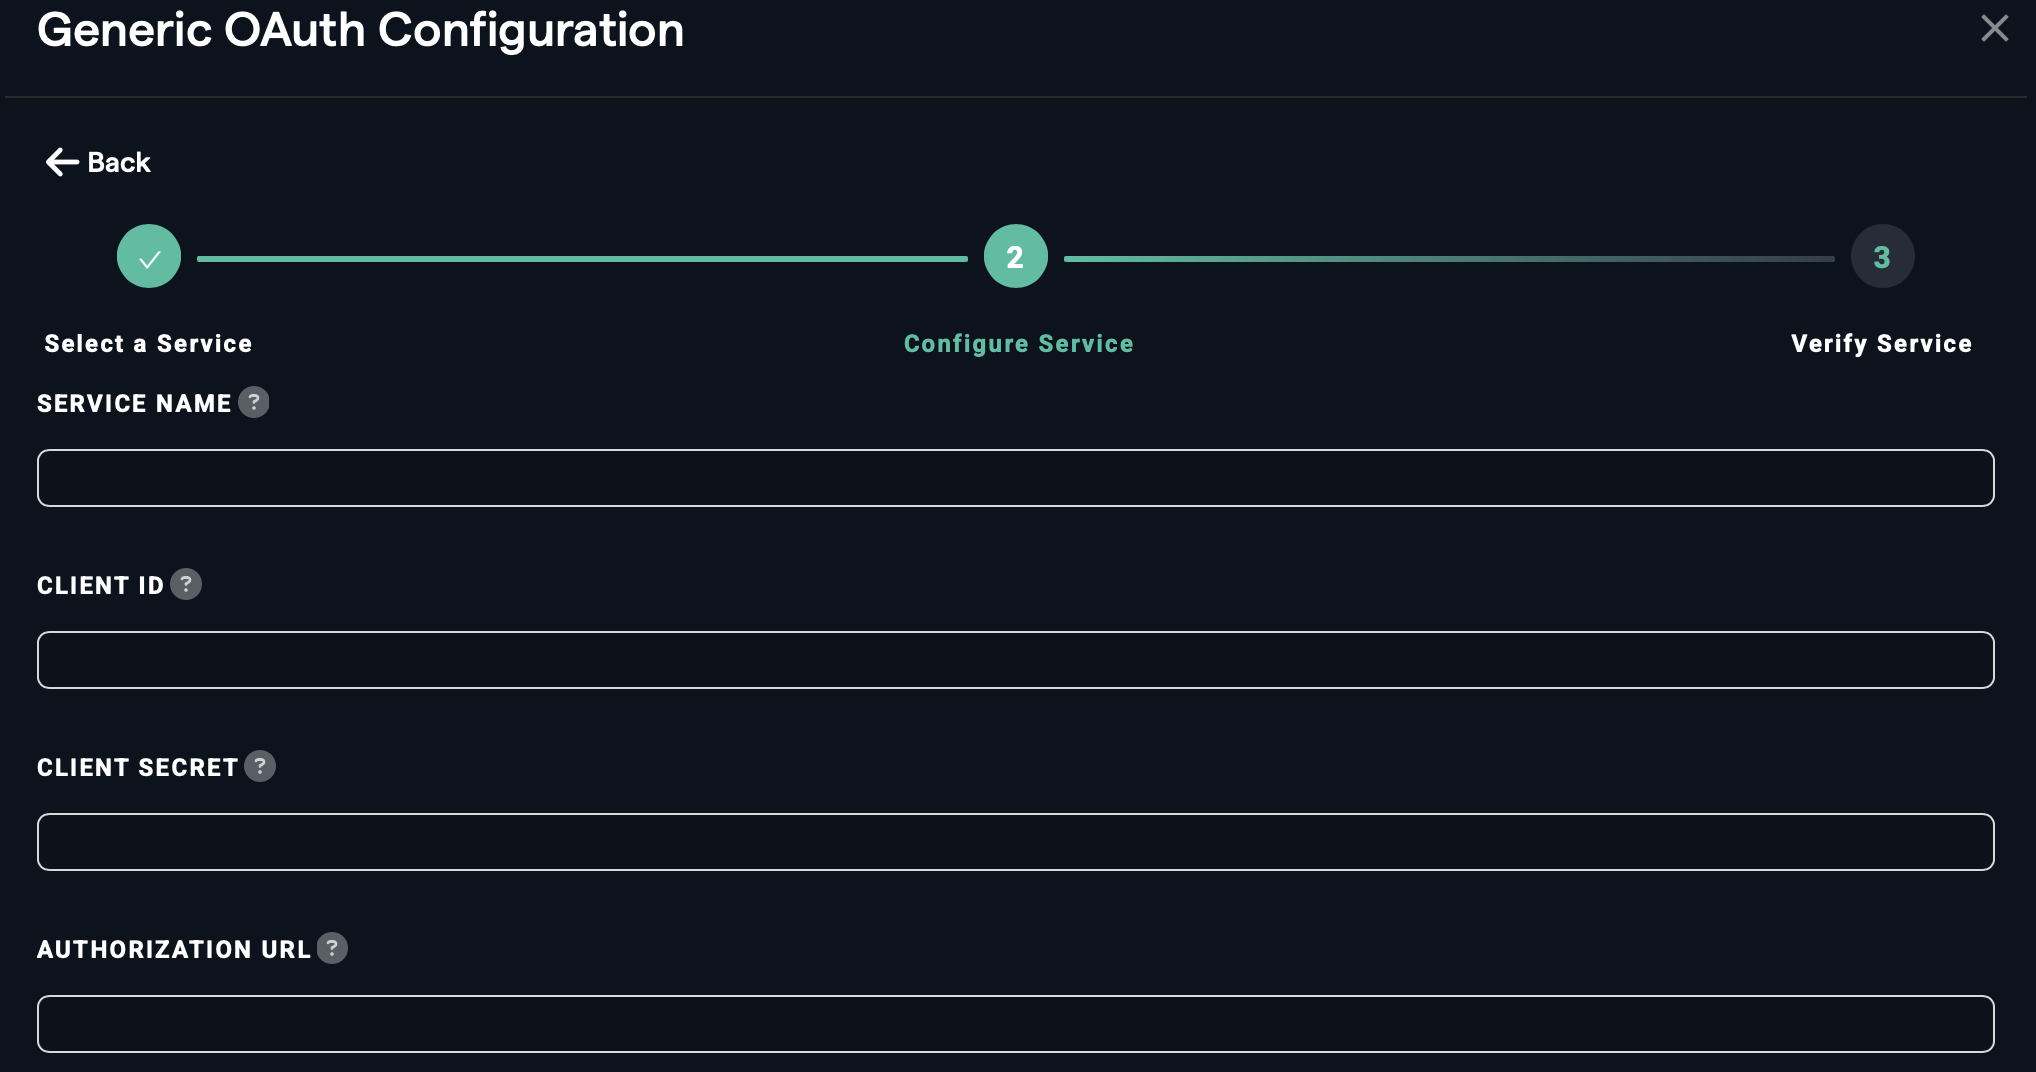Click the progress line between steps 1 and 2
2036x1072 pixels.
pos(582,258)
